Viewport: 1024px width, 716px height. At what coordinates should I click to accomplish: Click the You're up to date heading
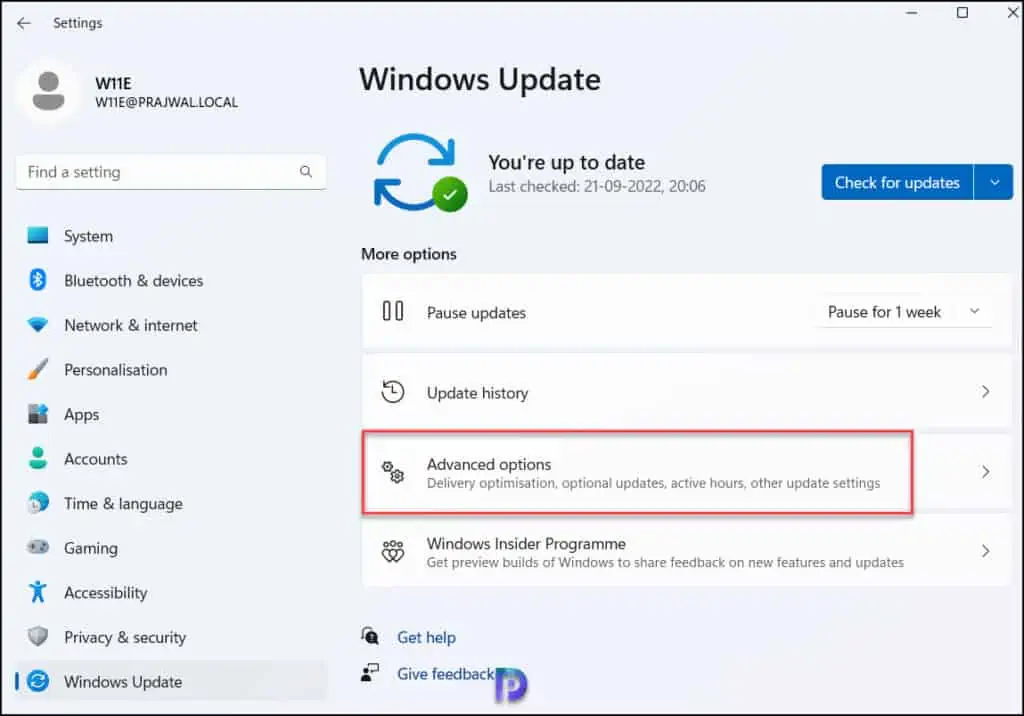click(566, 162)
